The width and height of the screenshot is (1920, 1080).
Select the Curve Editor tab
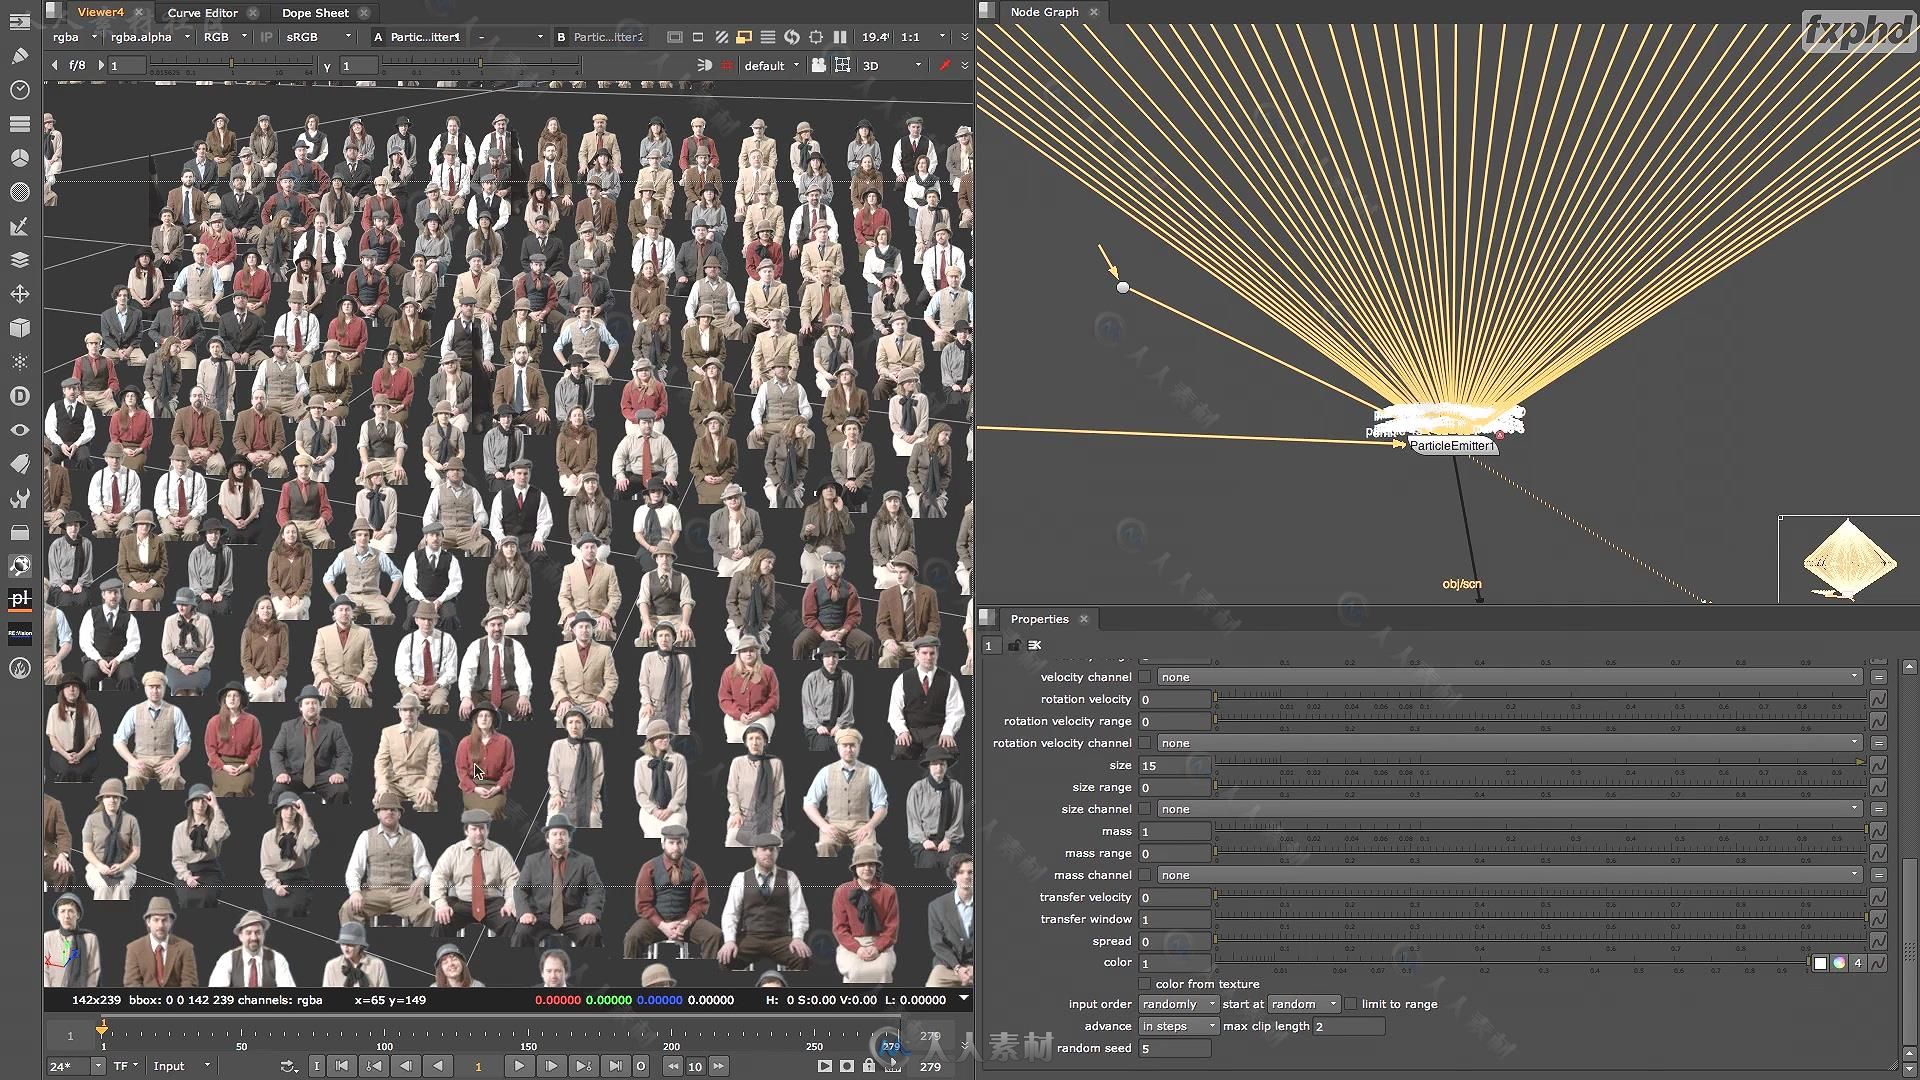click(202, 12)
